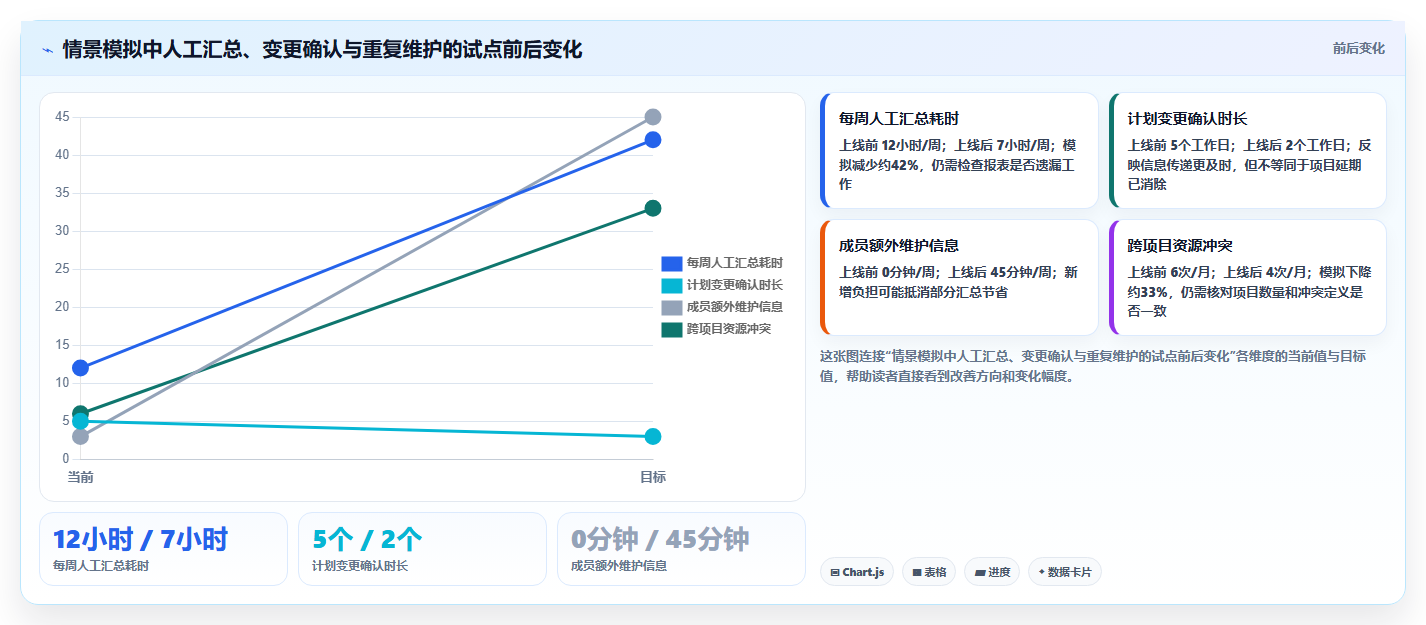
Task: Click the description text starting 上线前 12小时/周
Action: (x=958, y=164)
